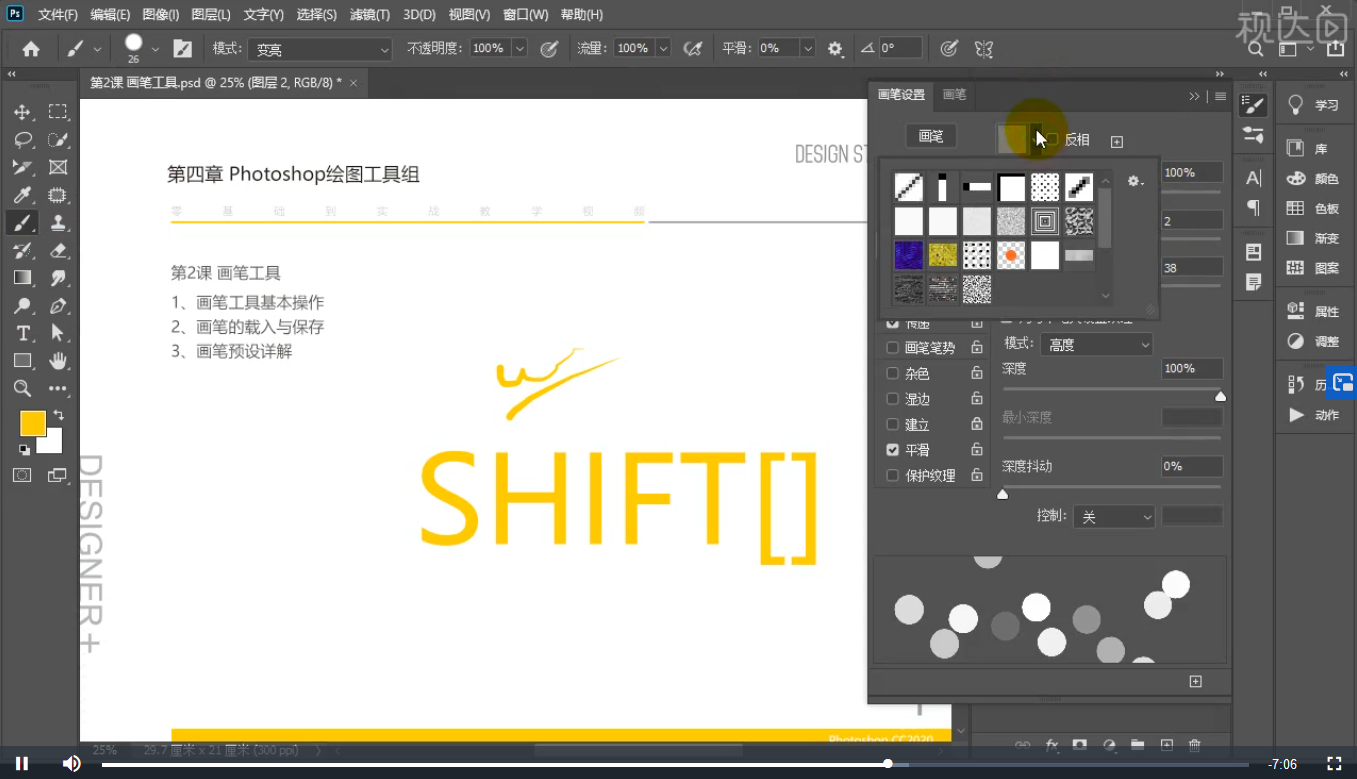
Task: Toggle the brush settings panel icon in options bar
Action: (183, 48)
